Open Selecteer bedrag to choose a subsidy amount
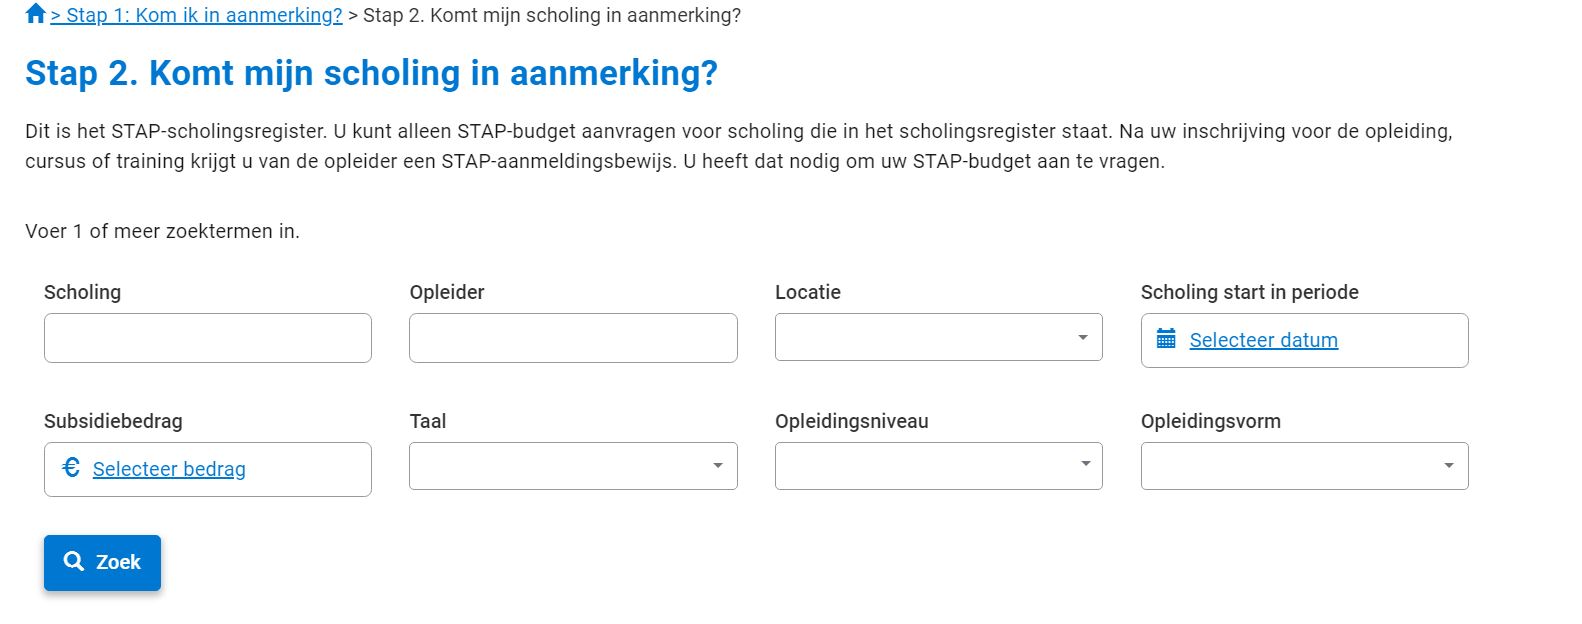The width and height of the screenshot is (1582, 624). pos(167,469)
